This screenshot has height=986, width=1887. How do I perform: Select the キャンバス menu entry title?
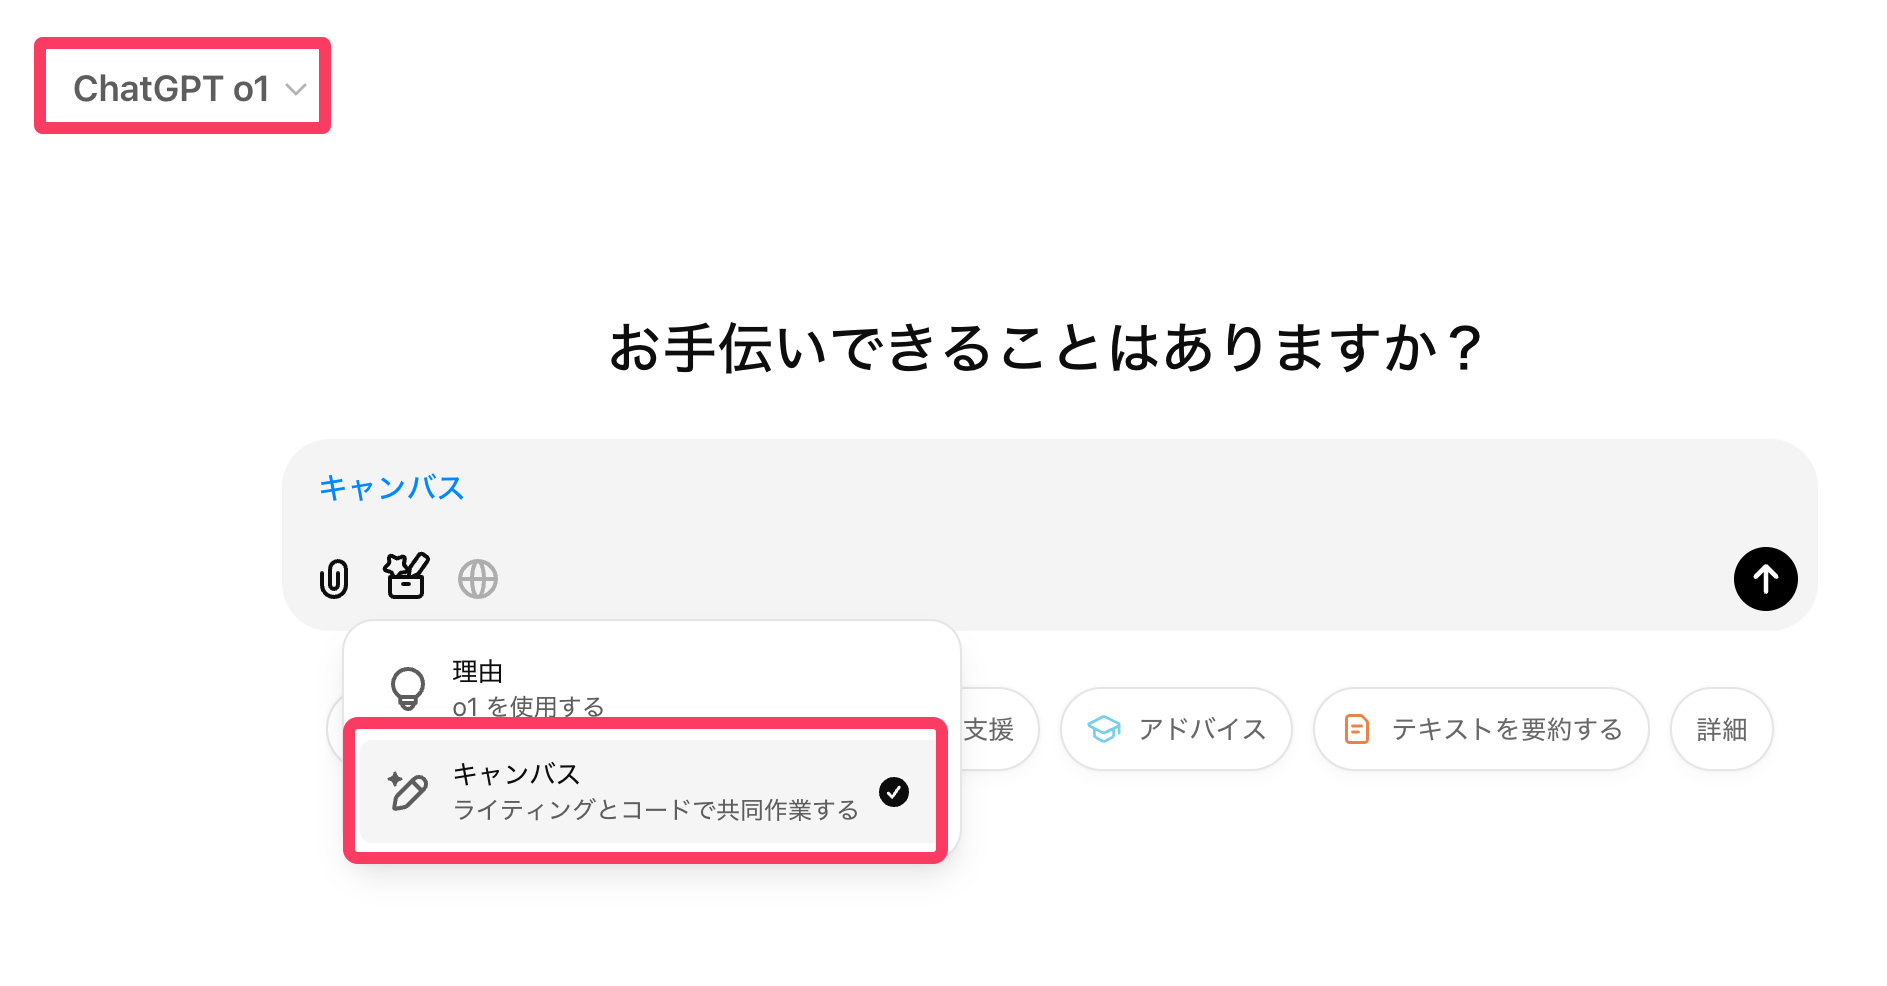516,774
